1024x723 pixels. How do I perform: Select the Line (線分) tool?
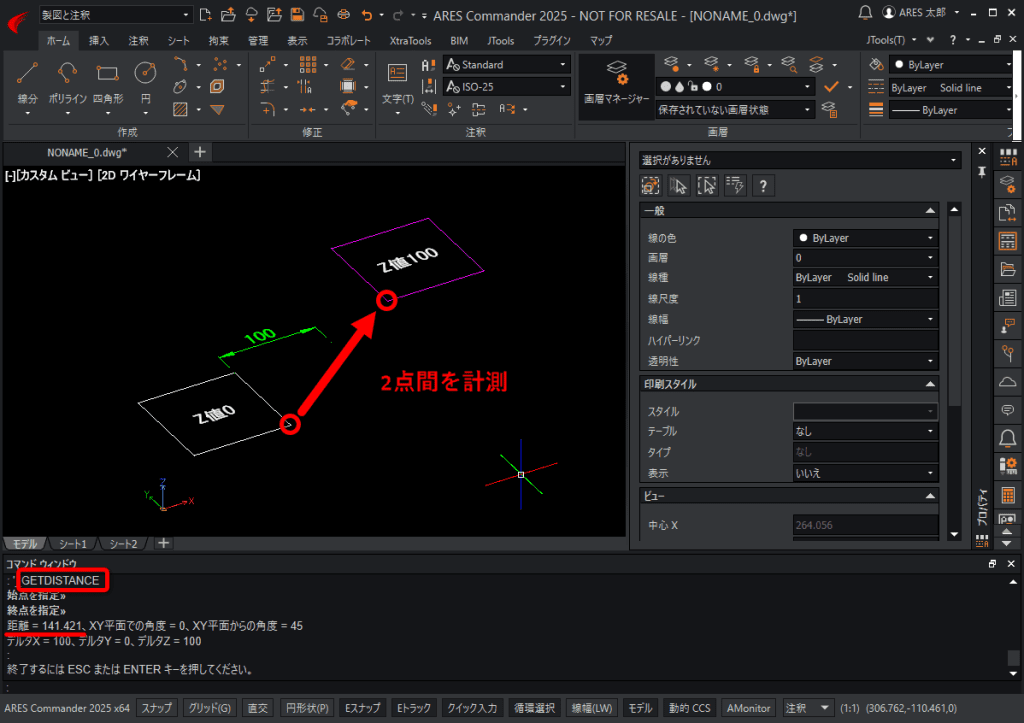coord(27,81)
